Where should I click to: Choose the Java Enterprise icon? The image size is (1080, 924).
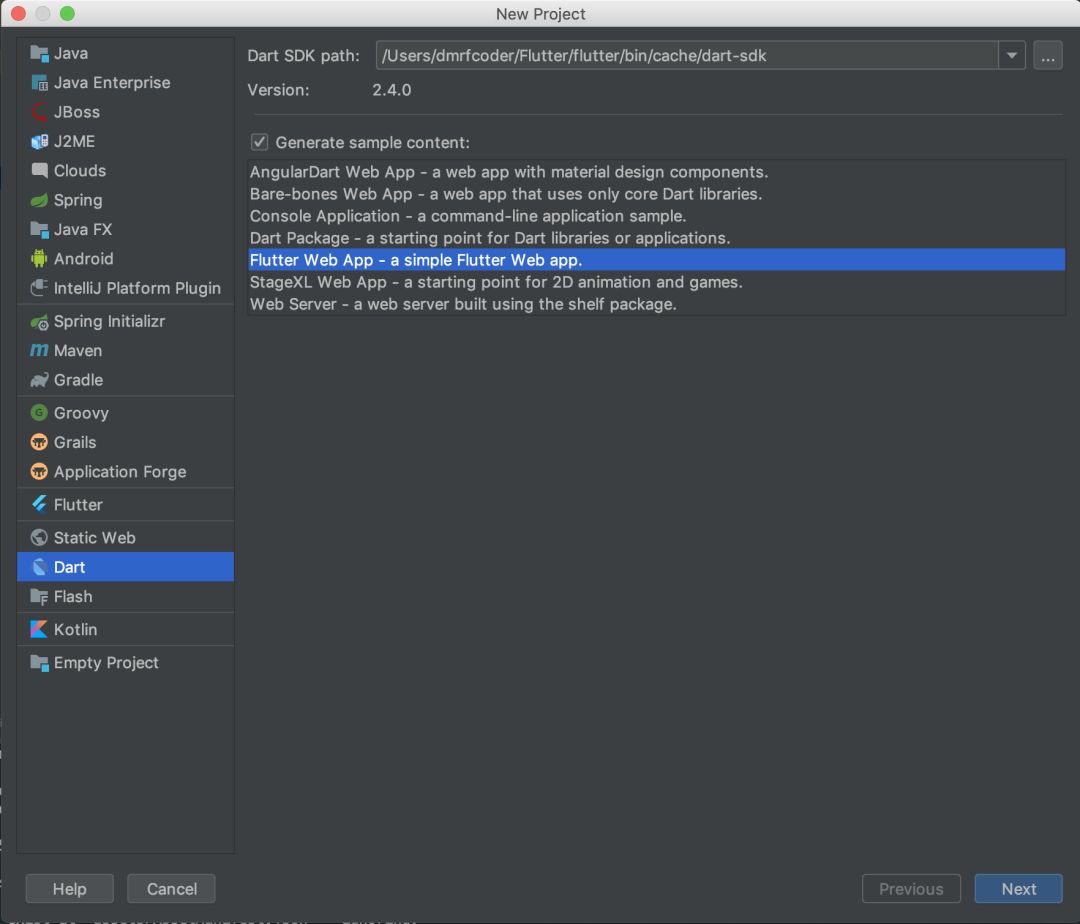(39, 83)
